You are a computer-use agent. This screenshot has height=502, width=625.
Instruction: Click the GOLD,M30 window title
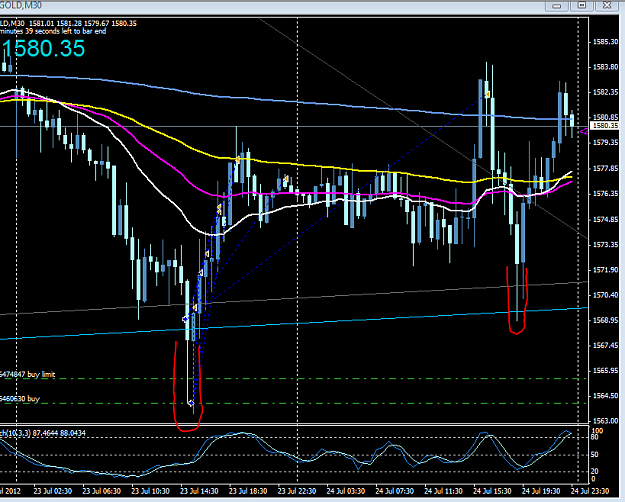[x=21, y=5]
